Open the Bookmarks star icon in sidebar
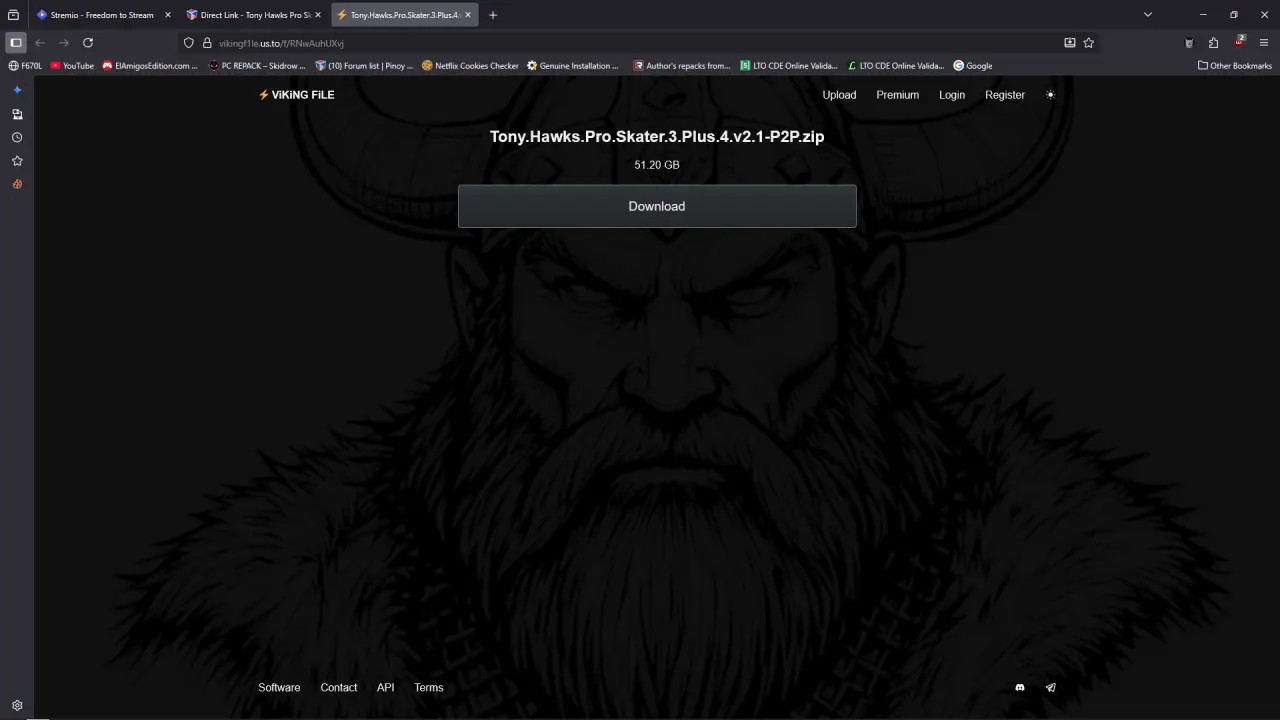 pos(17,161)
